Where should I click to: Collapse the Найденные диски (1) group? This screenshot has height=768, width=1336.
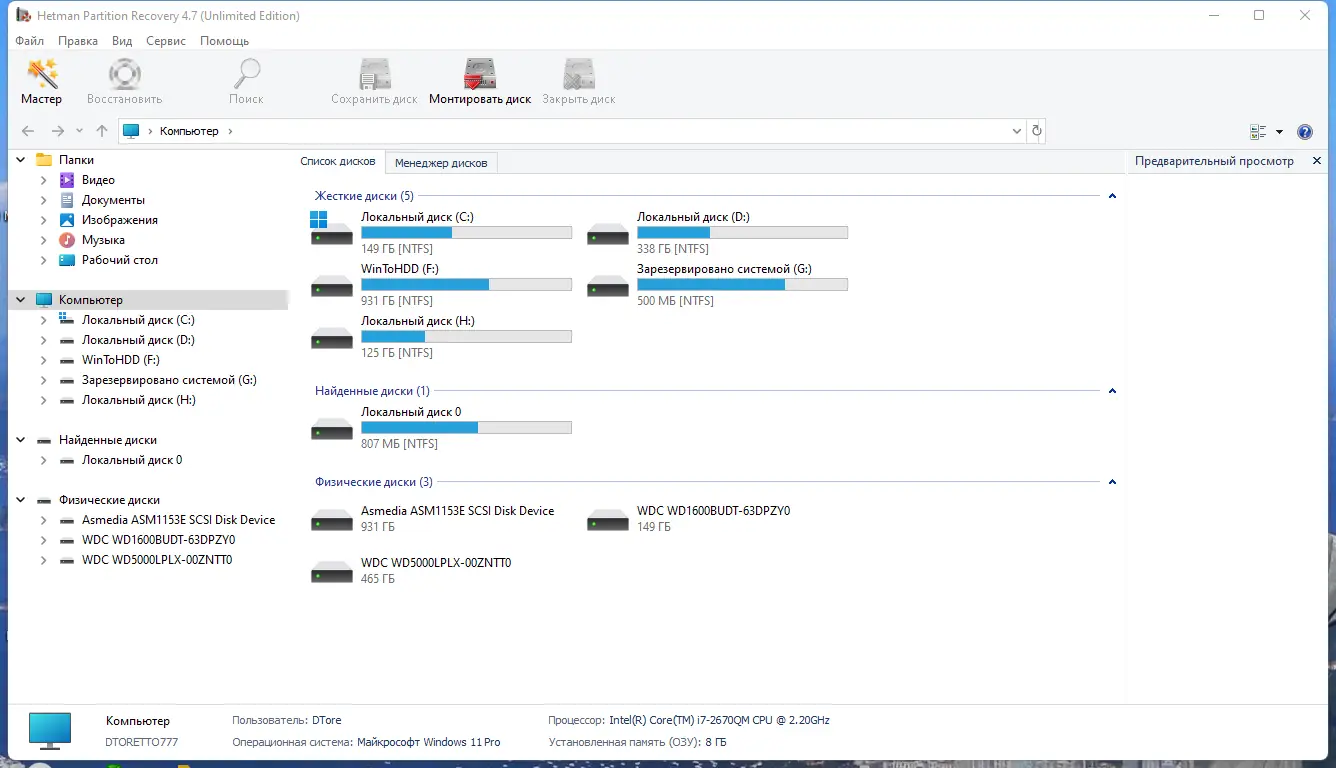1112,391
